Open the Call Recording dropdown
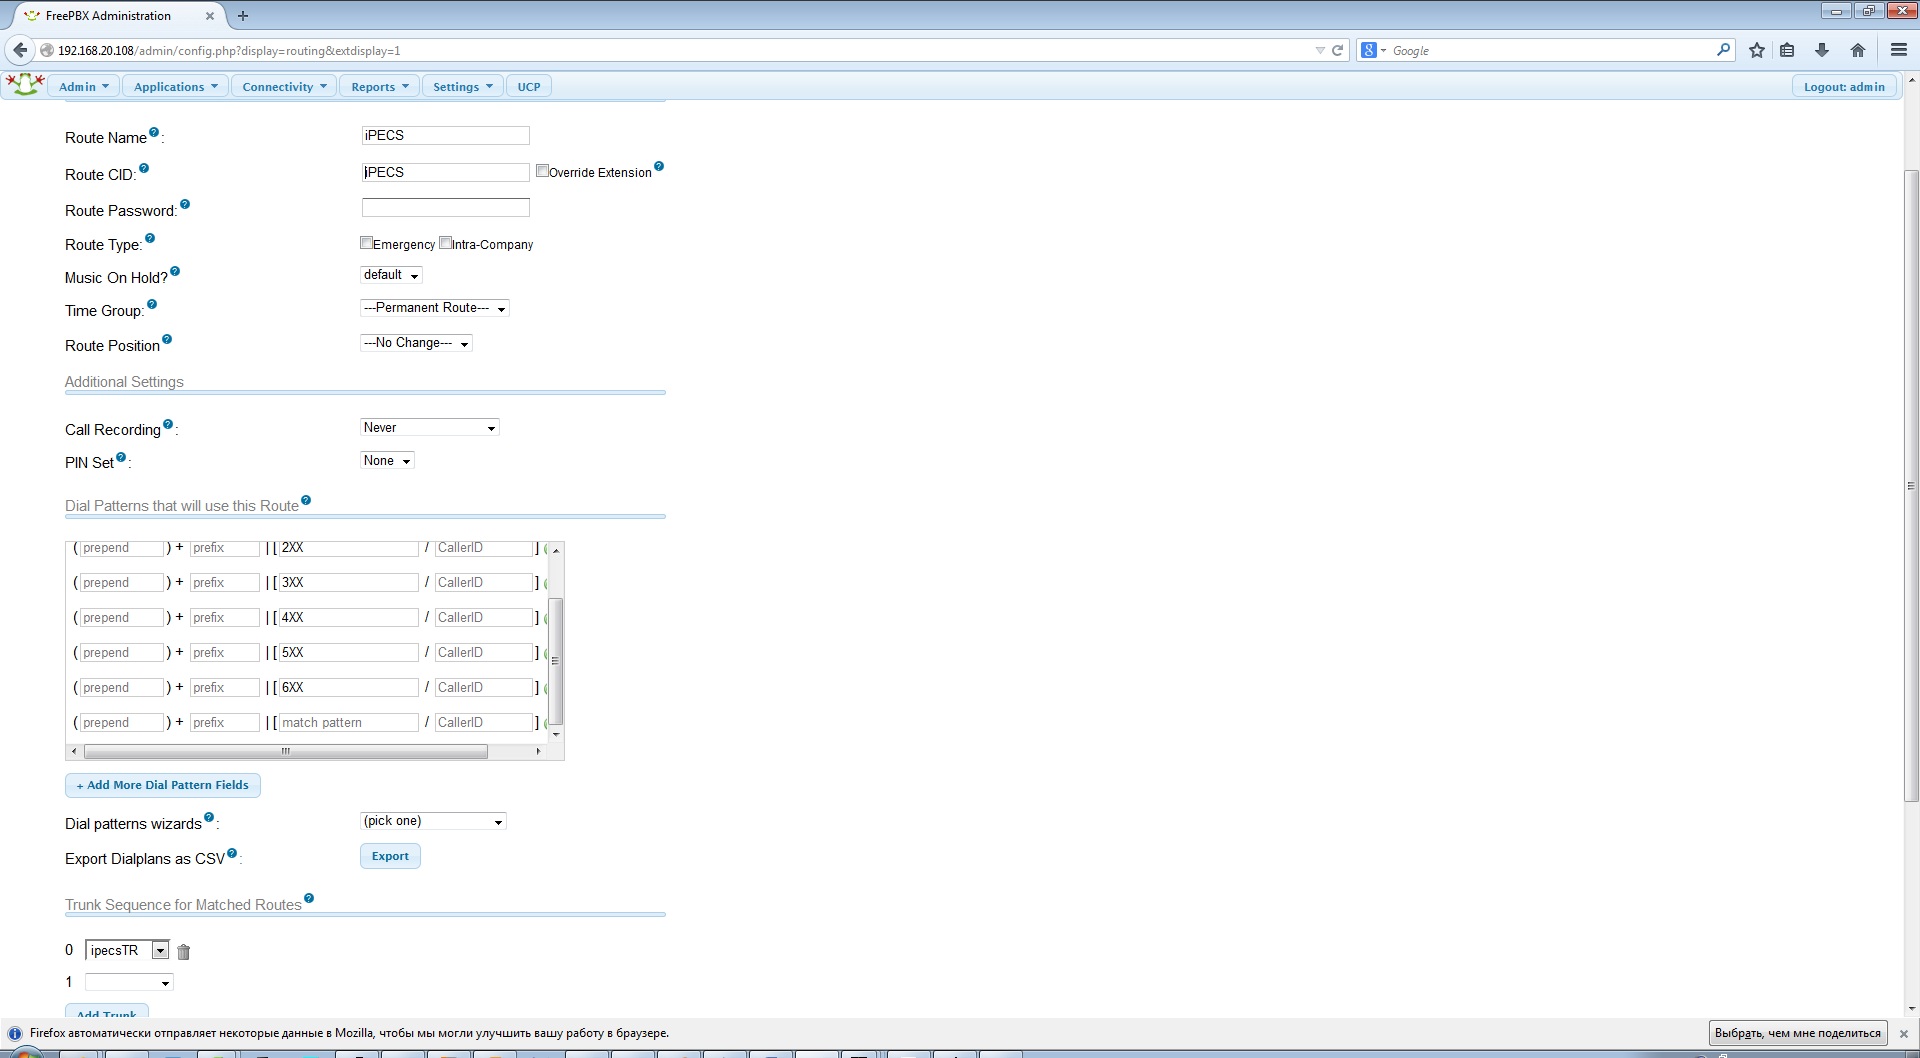Image resolution: width=1920 pixels, height=1058 pixels. click(x=429, y=428)
